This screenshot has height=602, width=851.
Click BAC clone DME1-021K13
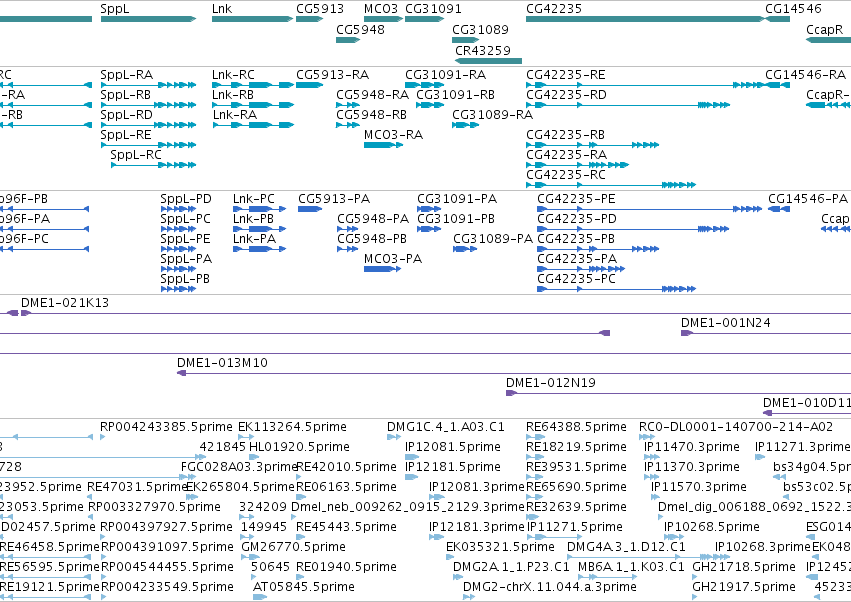[65, 303]
